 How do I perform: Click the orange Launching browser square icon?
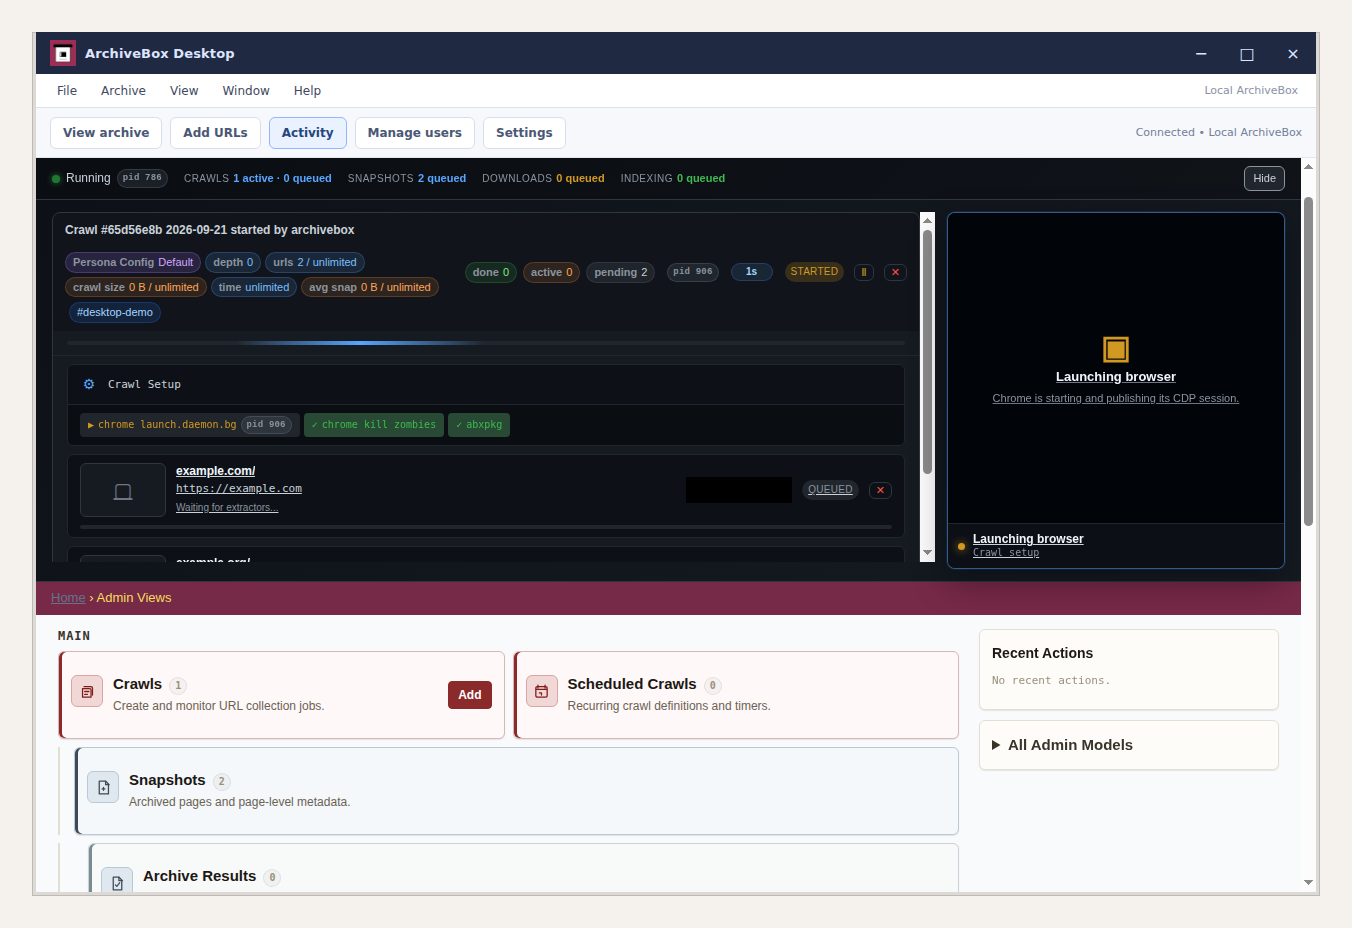pos(1116,349)
